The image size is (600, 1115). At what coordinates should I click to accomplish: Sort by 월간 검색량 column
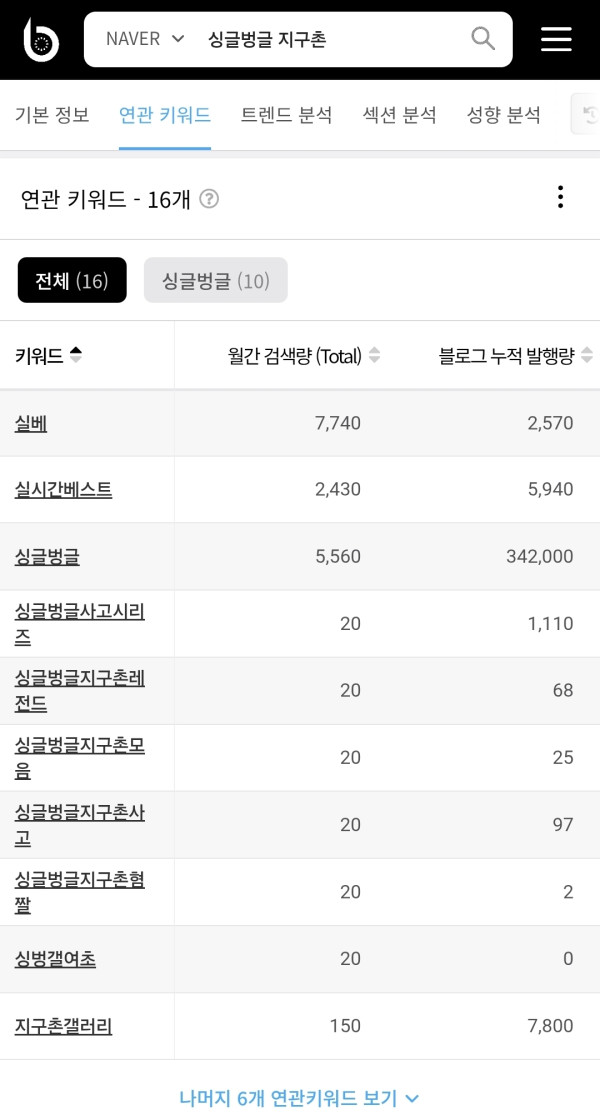[x=375, y=355]
